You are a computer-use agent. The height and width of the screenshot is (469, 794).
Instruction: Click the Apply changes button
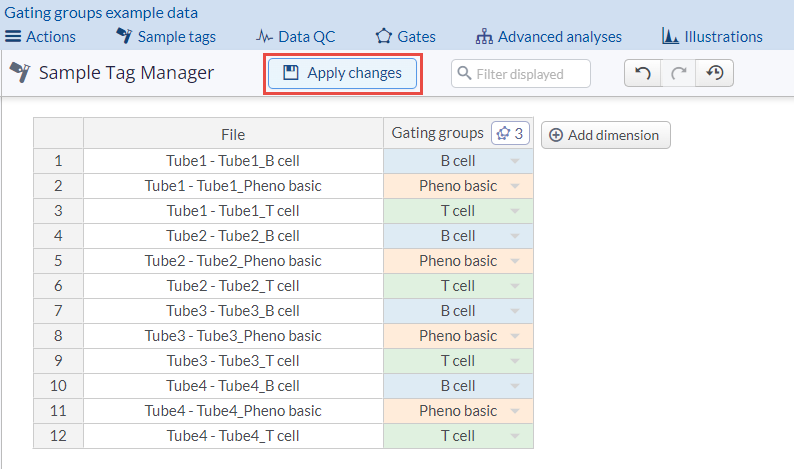point(343,73)
